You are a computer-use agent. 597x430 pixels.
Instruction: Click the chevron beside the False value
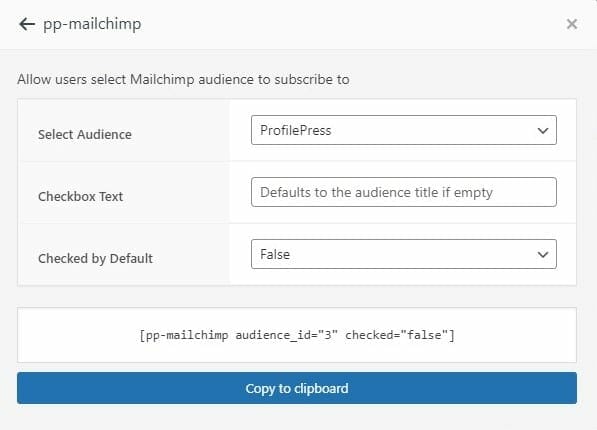pyautogui.click(x=543, y=254)
